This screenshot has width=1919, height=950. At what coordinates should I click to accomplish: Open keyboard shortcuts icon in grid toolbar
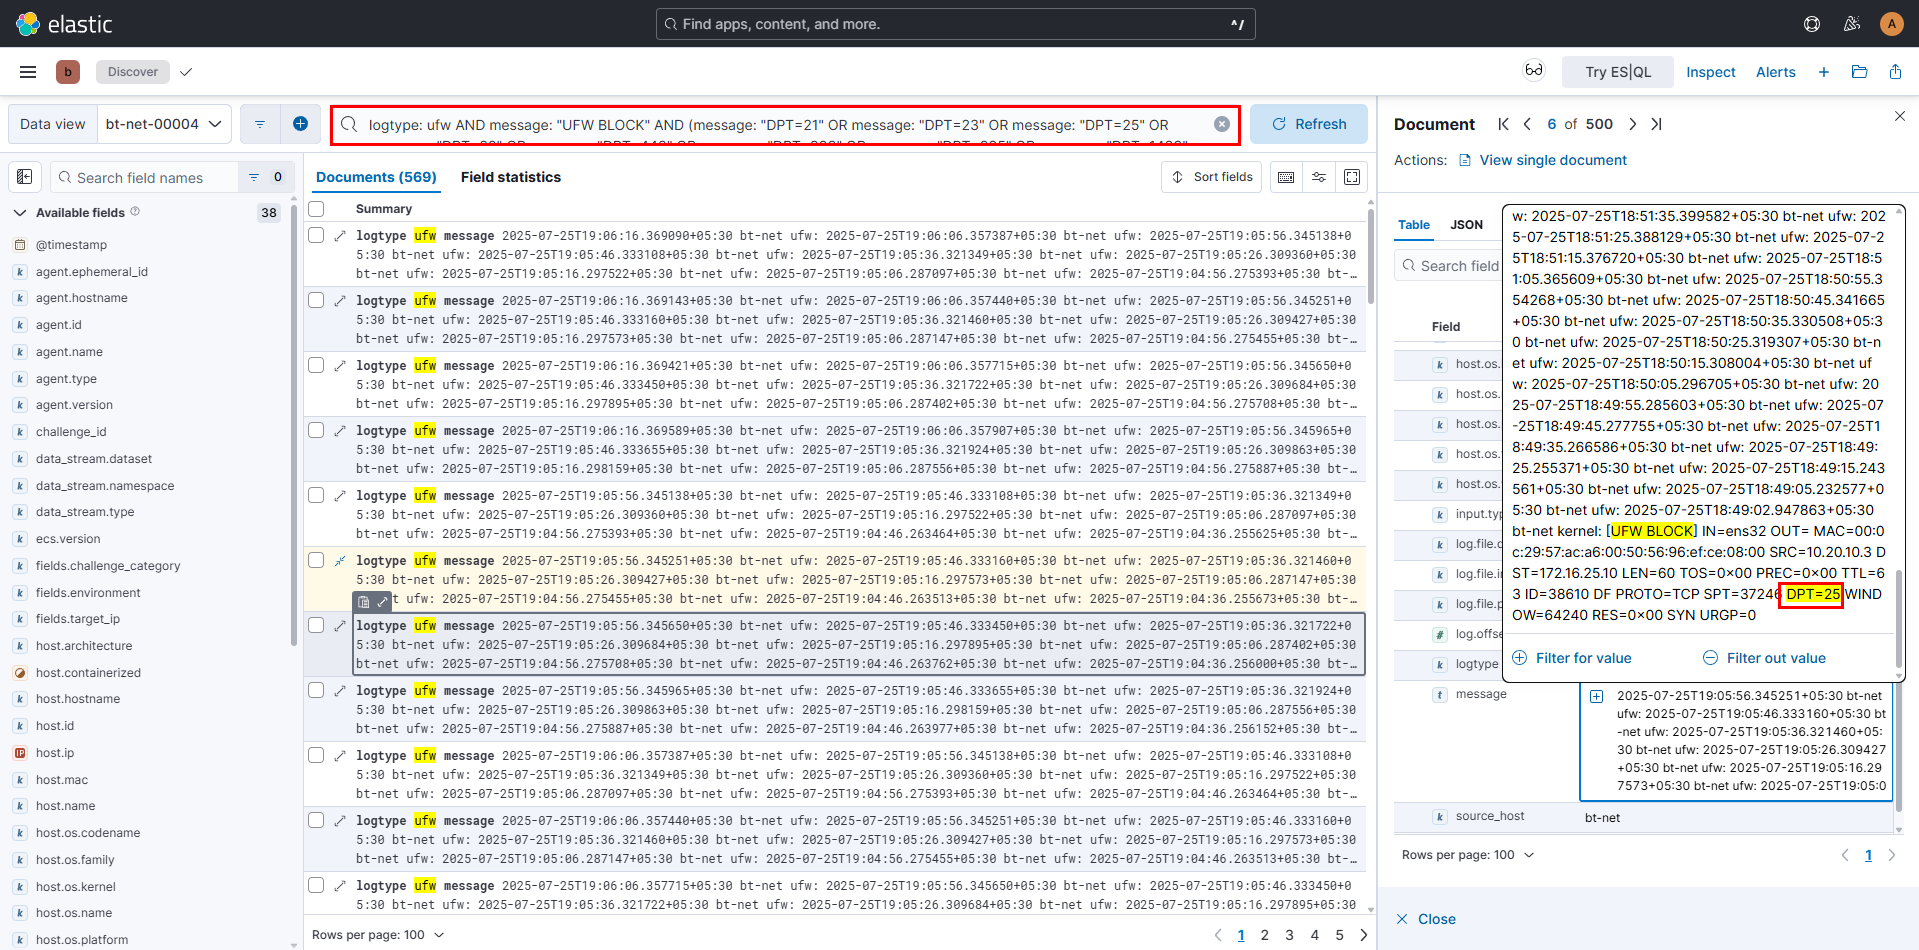(1286, 177)
